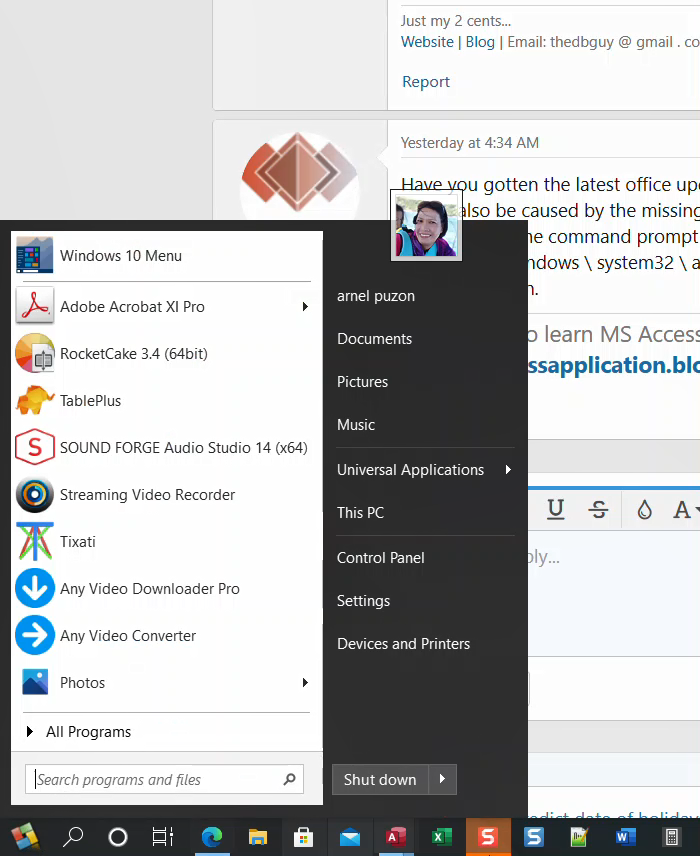This screenshot has height=856, width=700.
Task: Open Control Panel from start menu
Action: [381, 557]
